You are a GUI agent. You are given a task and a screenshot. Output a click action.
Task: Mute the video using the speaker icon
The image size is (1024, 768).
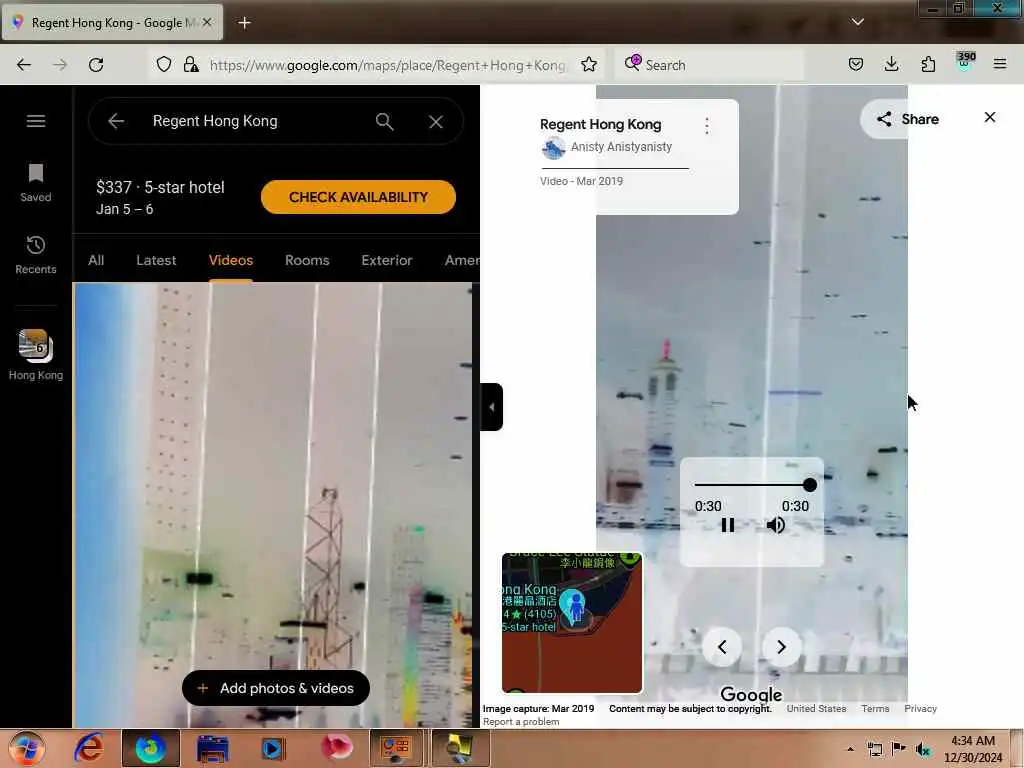[775, 525]
